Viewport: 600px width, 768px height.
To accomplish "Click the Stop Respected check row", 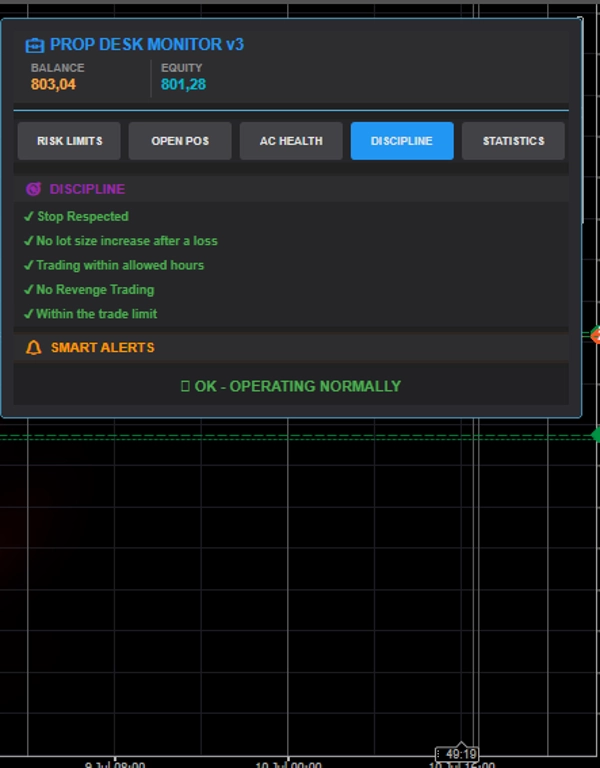I will click(76, 216).
